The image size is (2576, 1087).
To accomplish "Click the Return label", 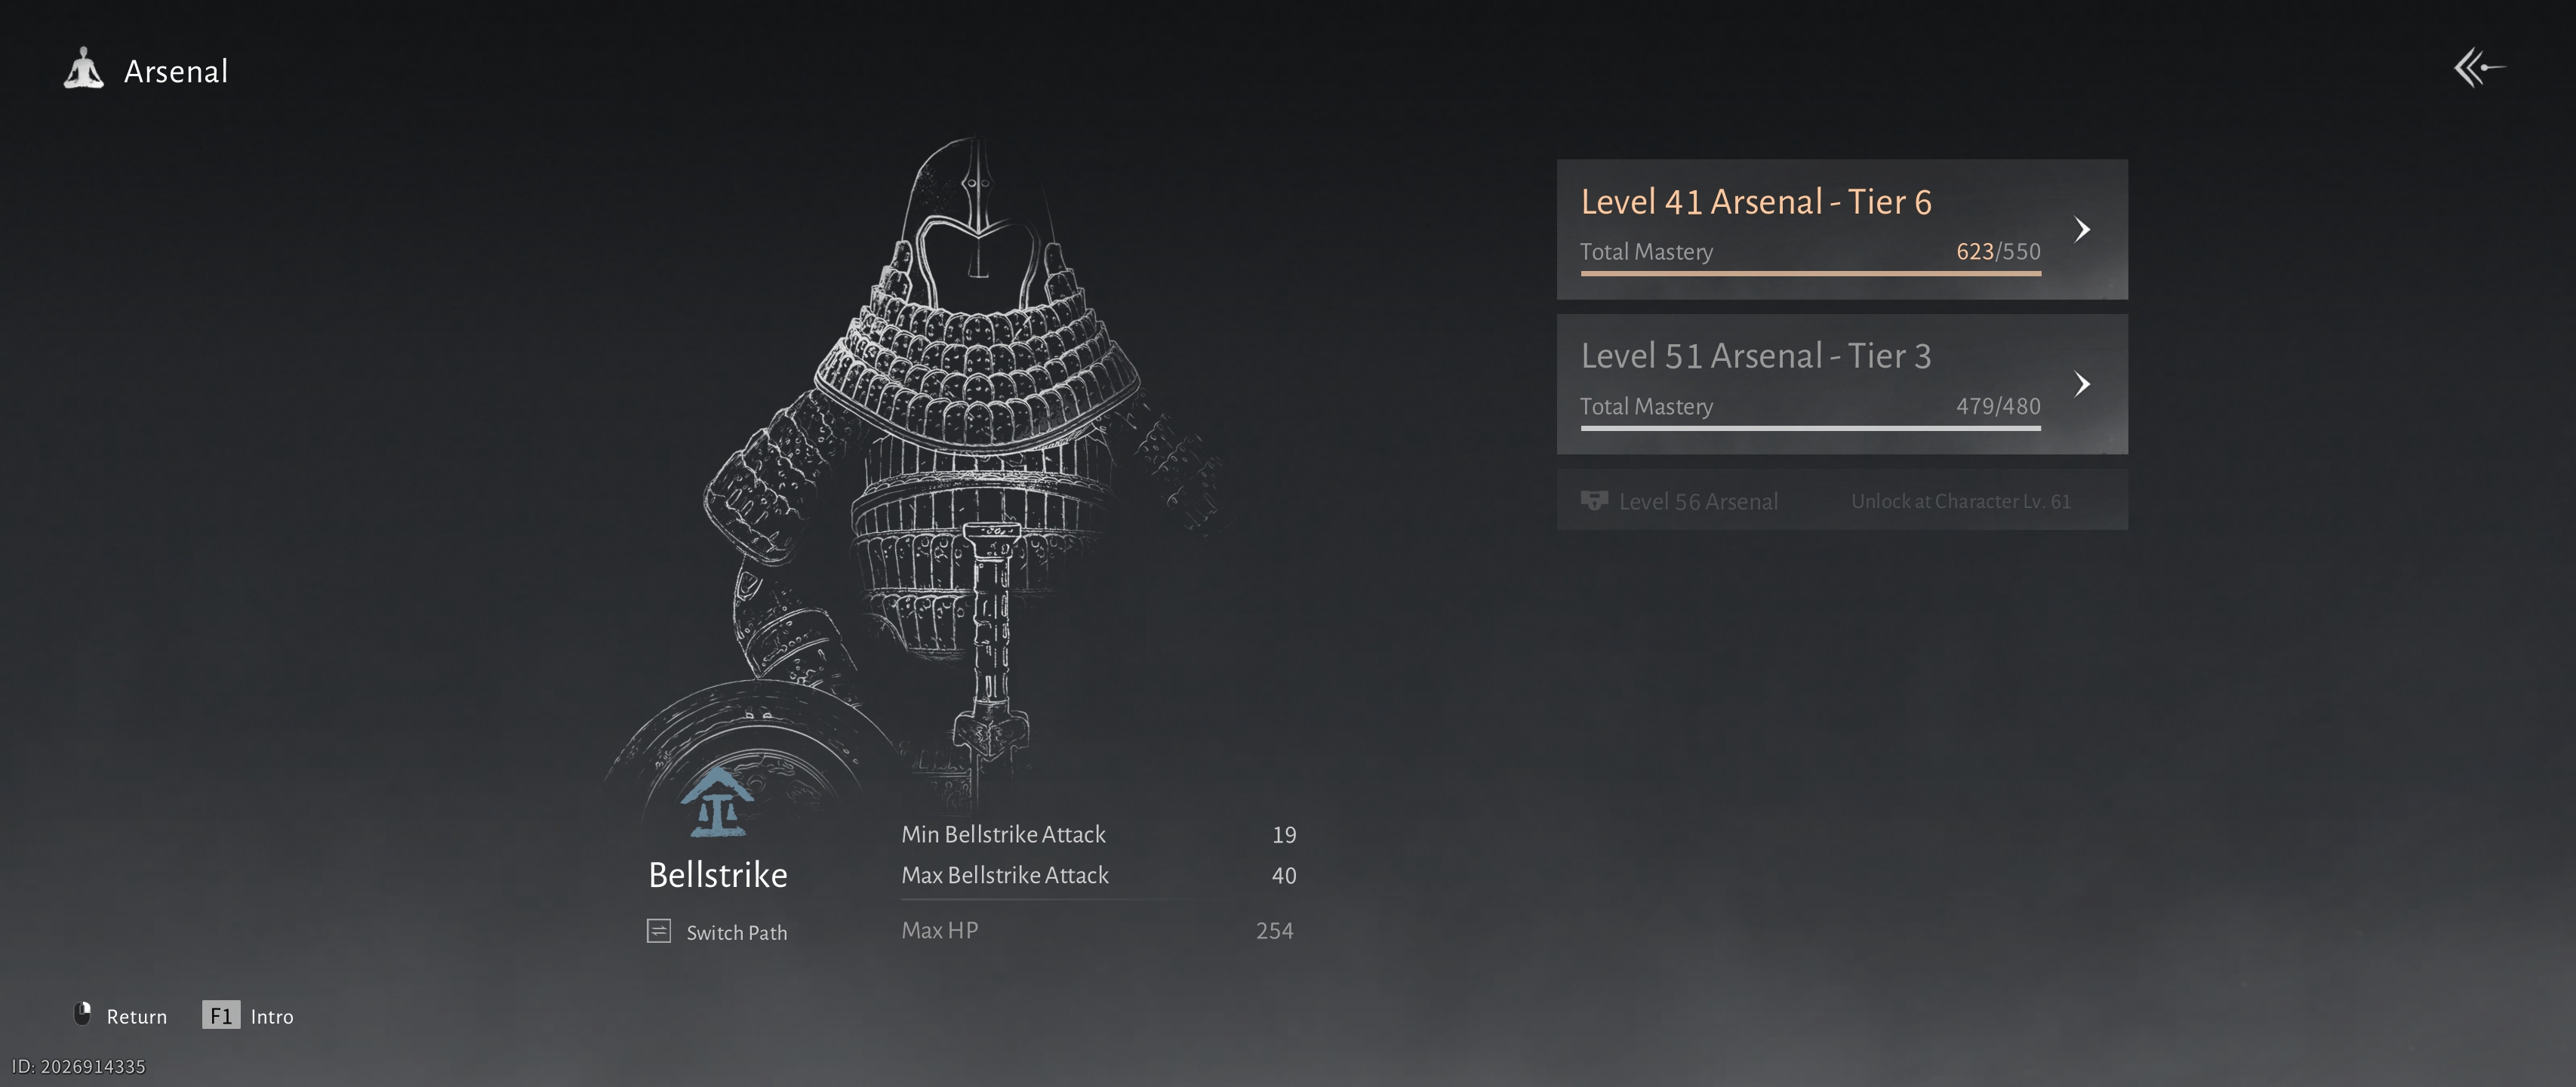I will point(137,1016).
